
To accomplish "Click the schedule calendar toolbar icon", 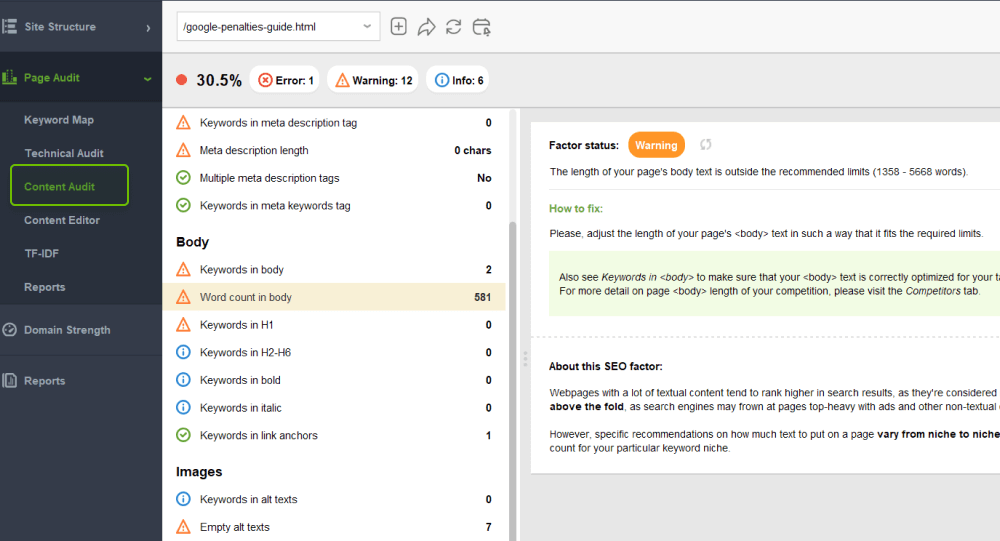I will pos(482,27).
